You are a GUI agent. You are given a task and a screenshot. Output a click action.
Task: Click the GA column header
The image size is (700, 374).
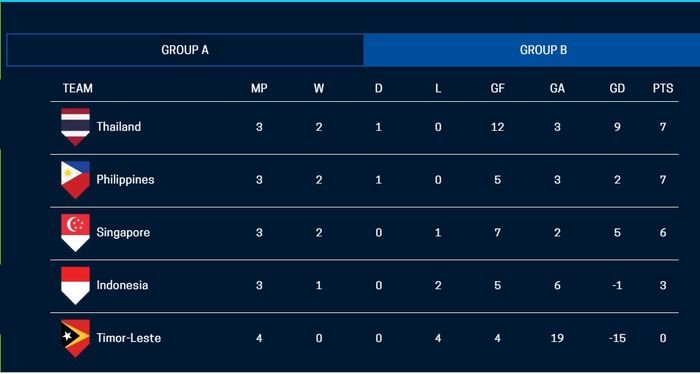557,88
